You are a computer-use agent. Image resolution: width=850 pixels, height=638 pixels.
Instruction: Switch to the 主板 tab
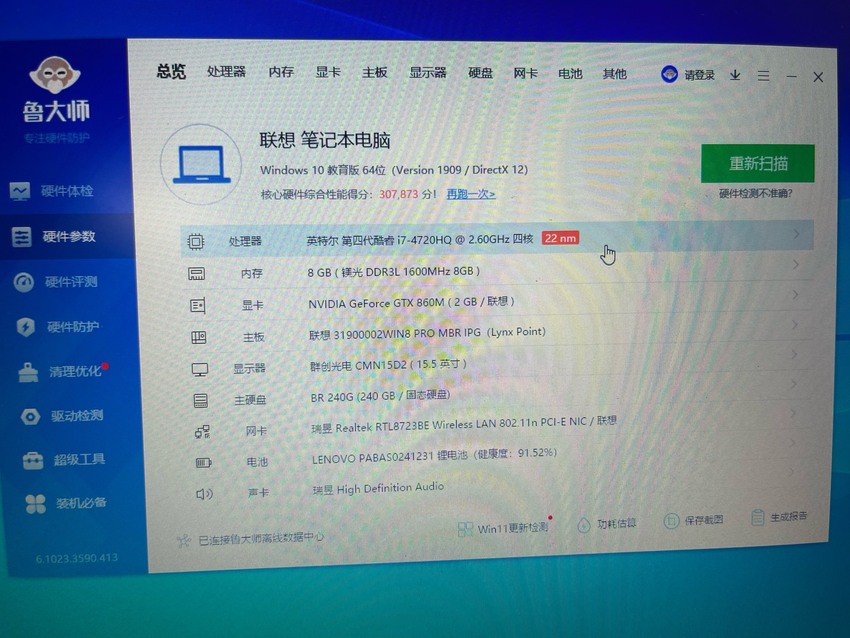(375, 72)
